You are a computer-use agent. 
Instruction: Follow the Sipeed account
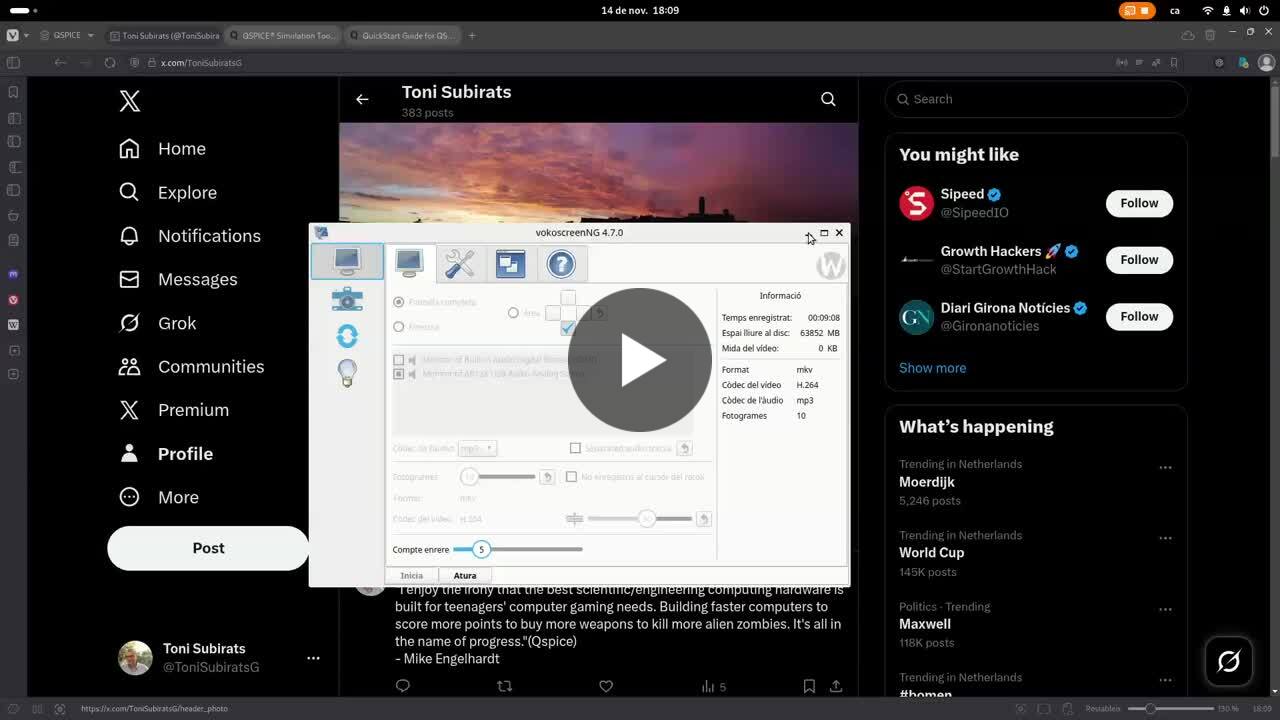pos(1138,203)
